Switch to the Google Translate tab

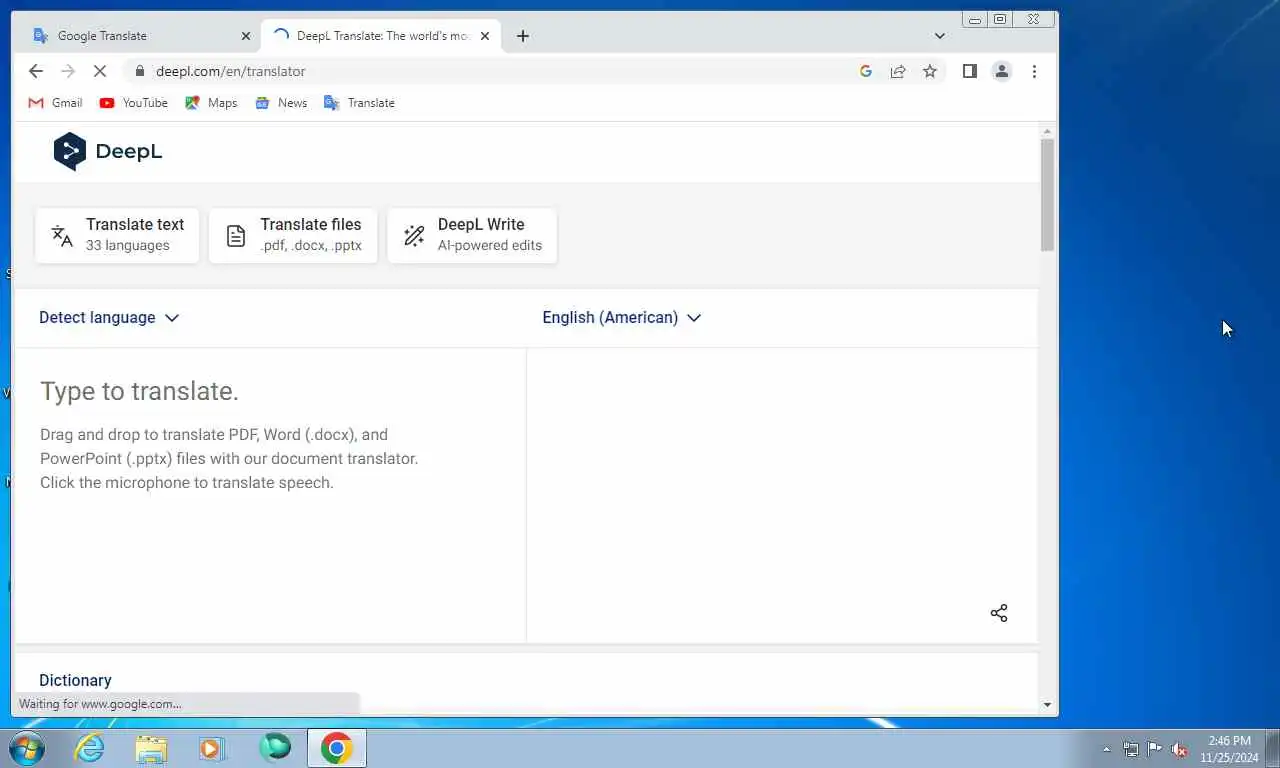[x=143, y=36]
